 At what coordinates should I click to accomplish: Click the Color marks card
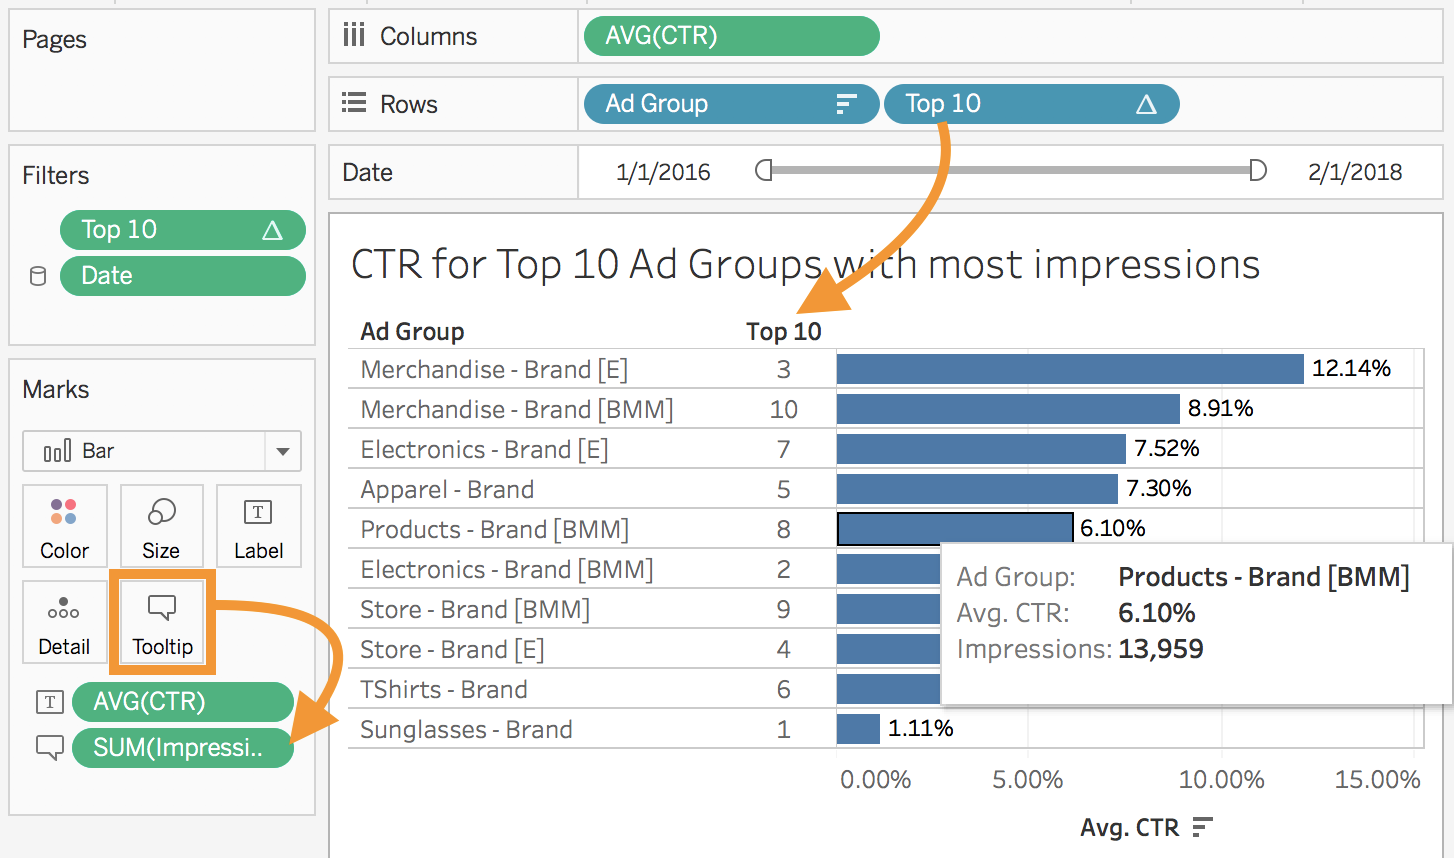64,526
